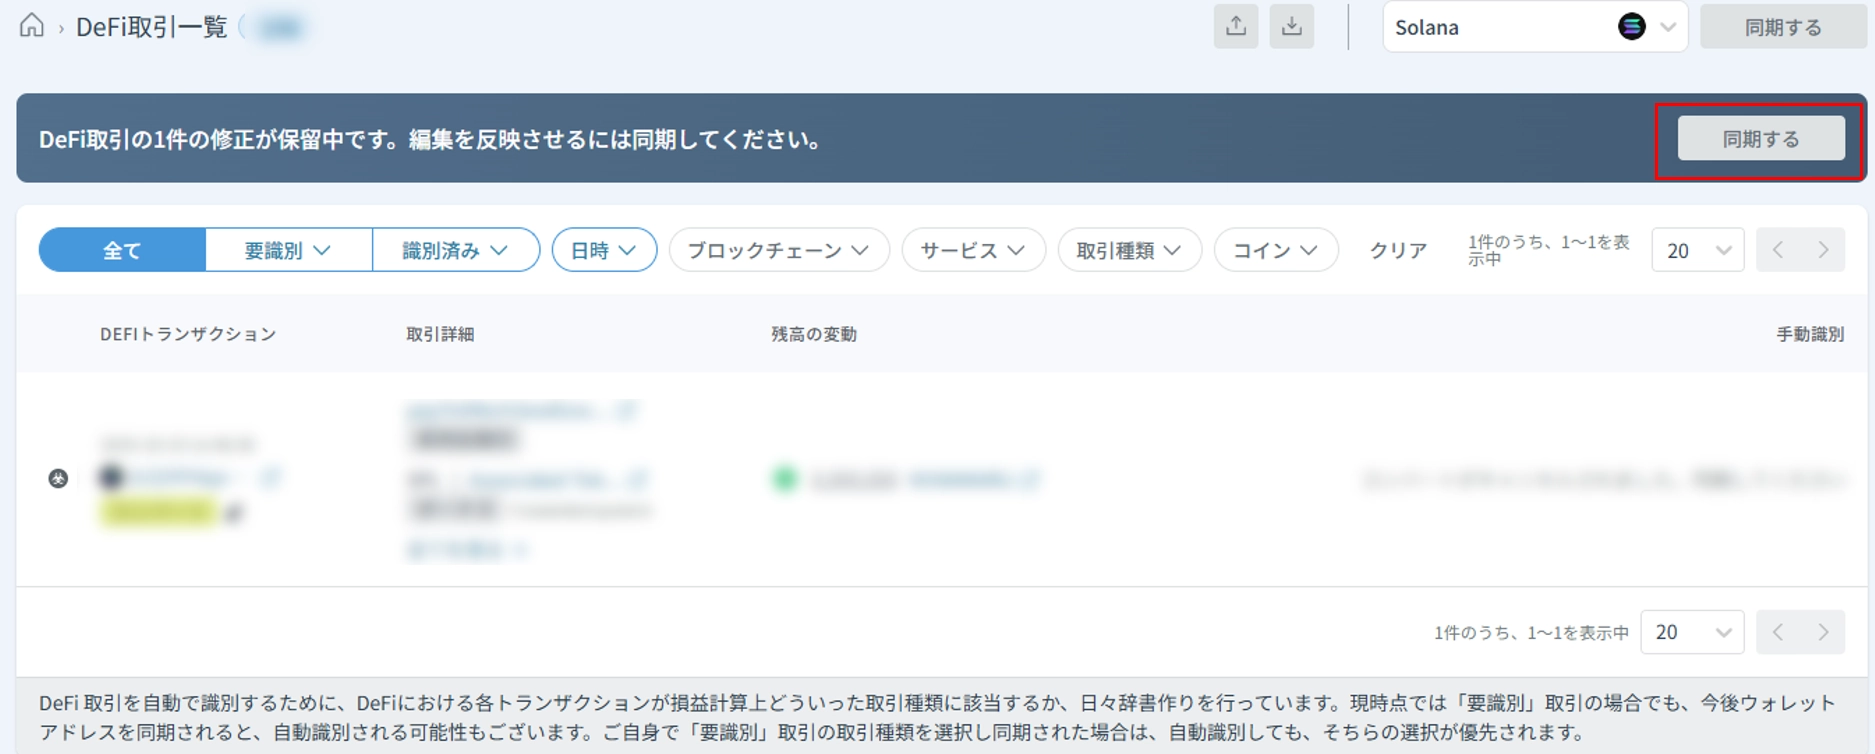Click the DeFi取引一覧 breadcrumb title

click(152, 27)
